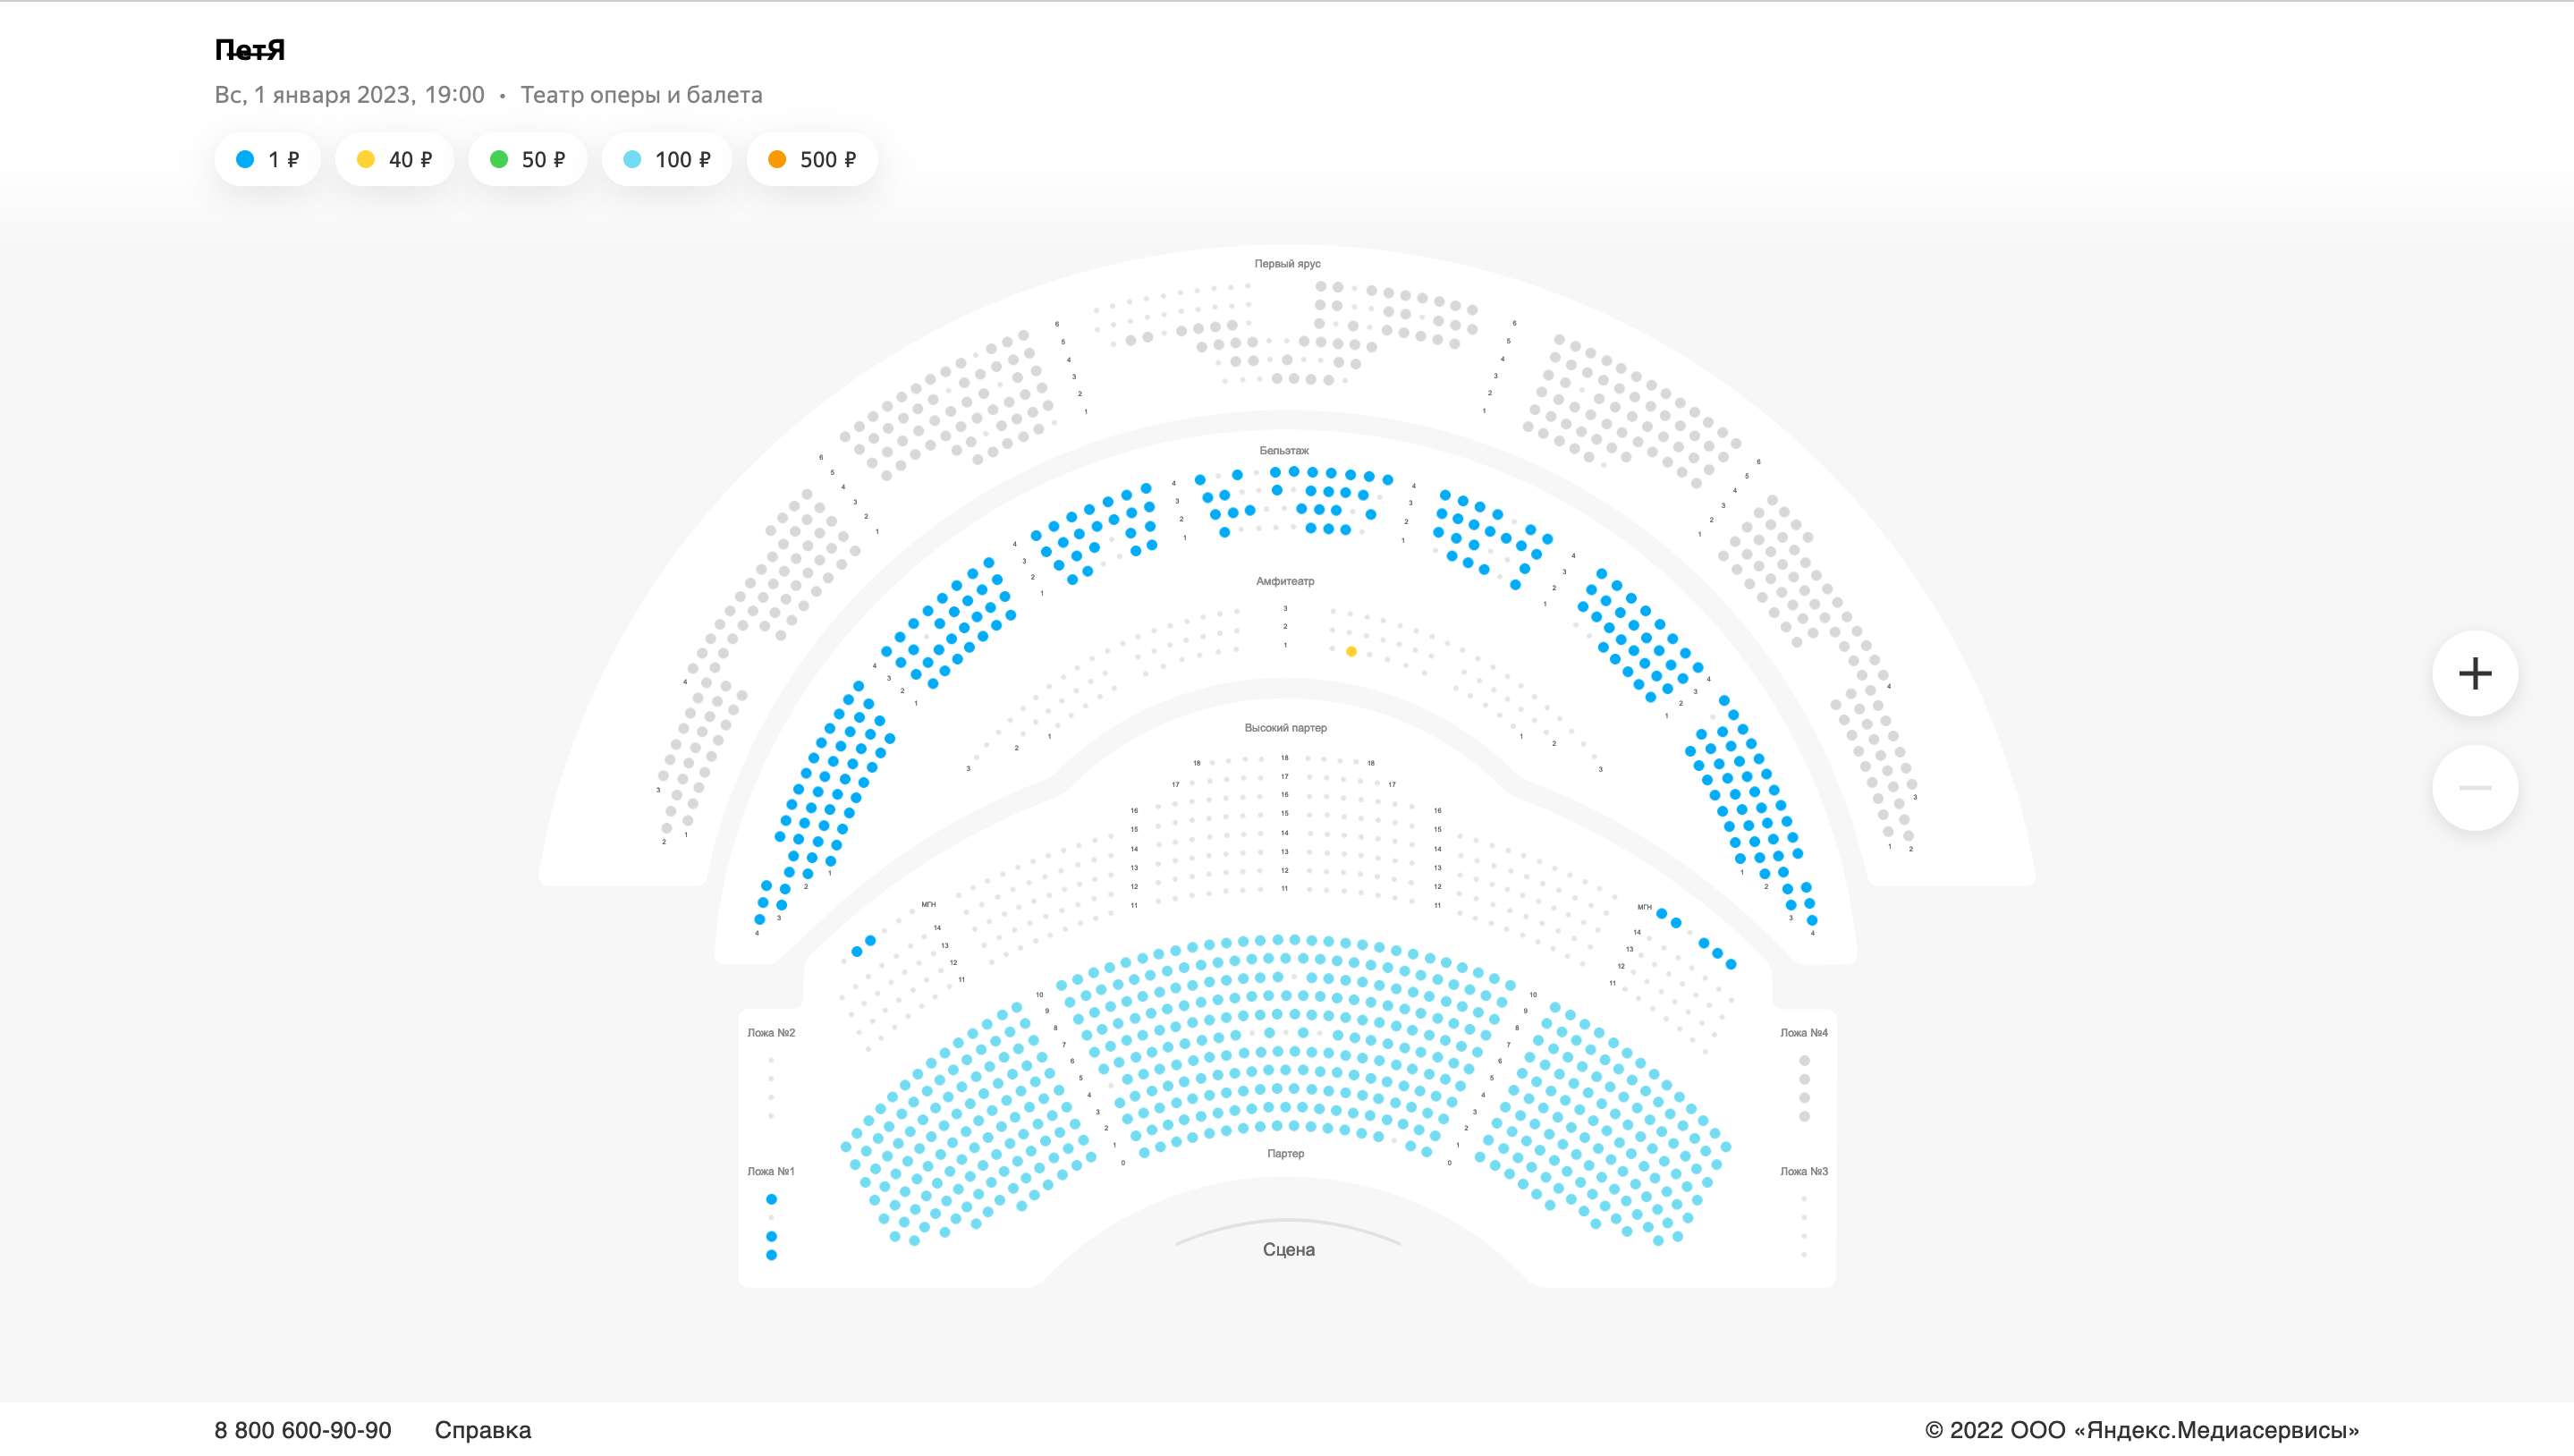This screenshot has width=2574, height=1456.
Task: Pick the bottommost blue seat in Ложа №1
Action: 771,1255
